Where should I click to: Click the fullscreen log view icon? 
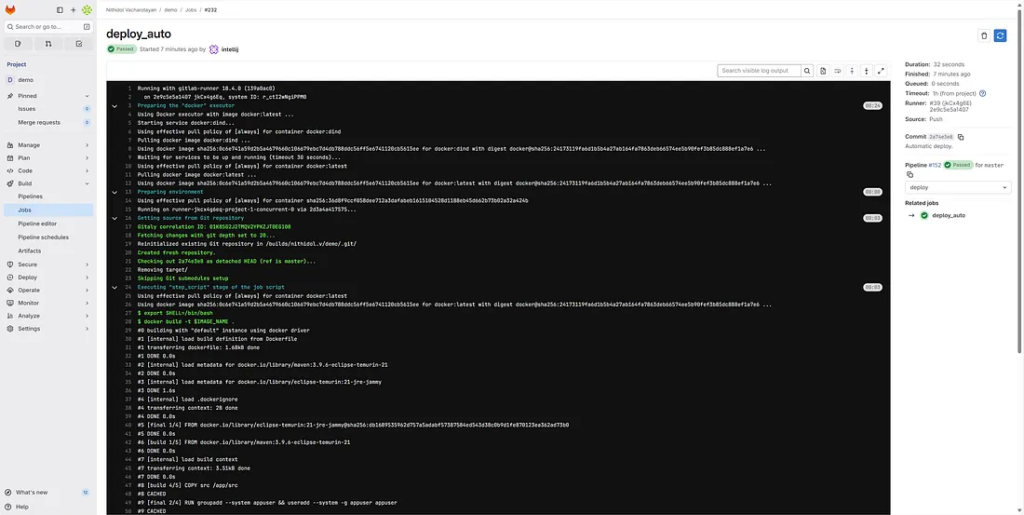pos(881,71)
